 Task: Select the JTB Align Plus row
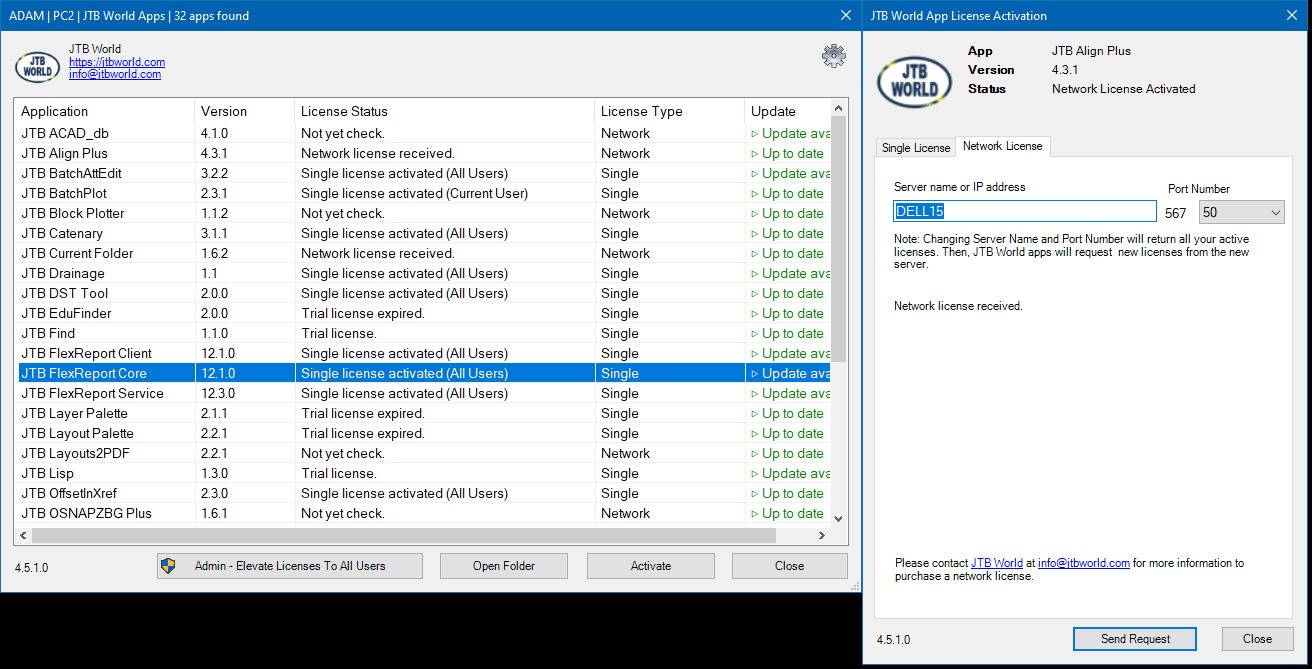pos(423,153)
